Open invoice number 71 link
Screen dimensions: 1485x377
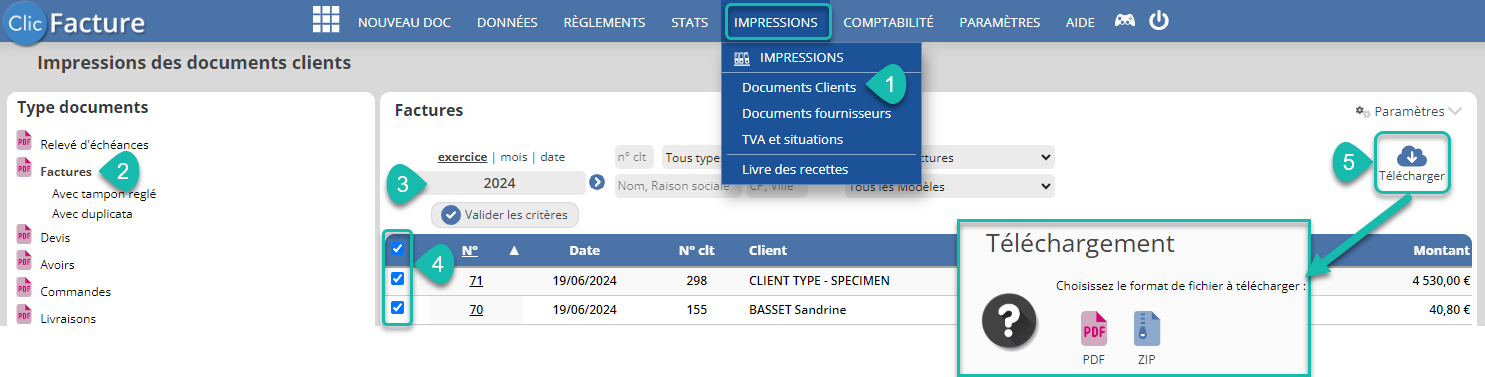point(476,280)
